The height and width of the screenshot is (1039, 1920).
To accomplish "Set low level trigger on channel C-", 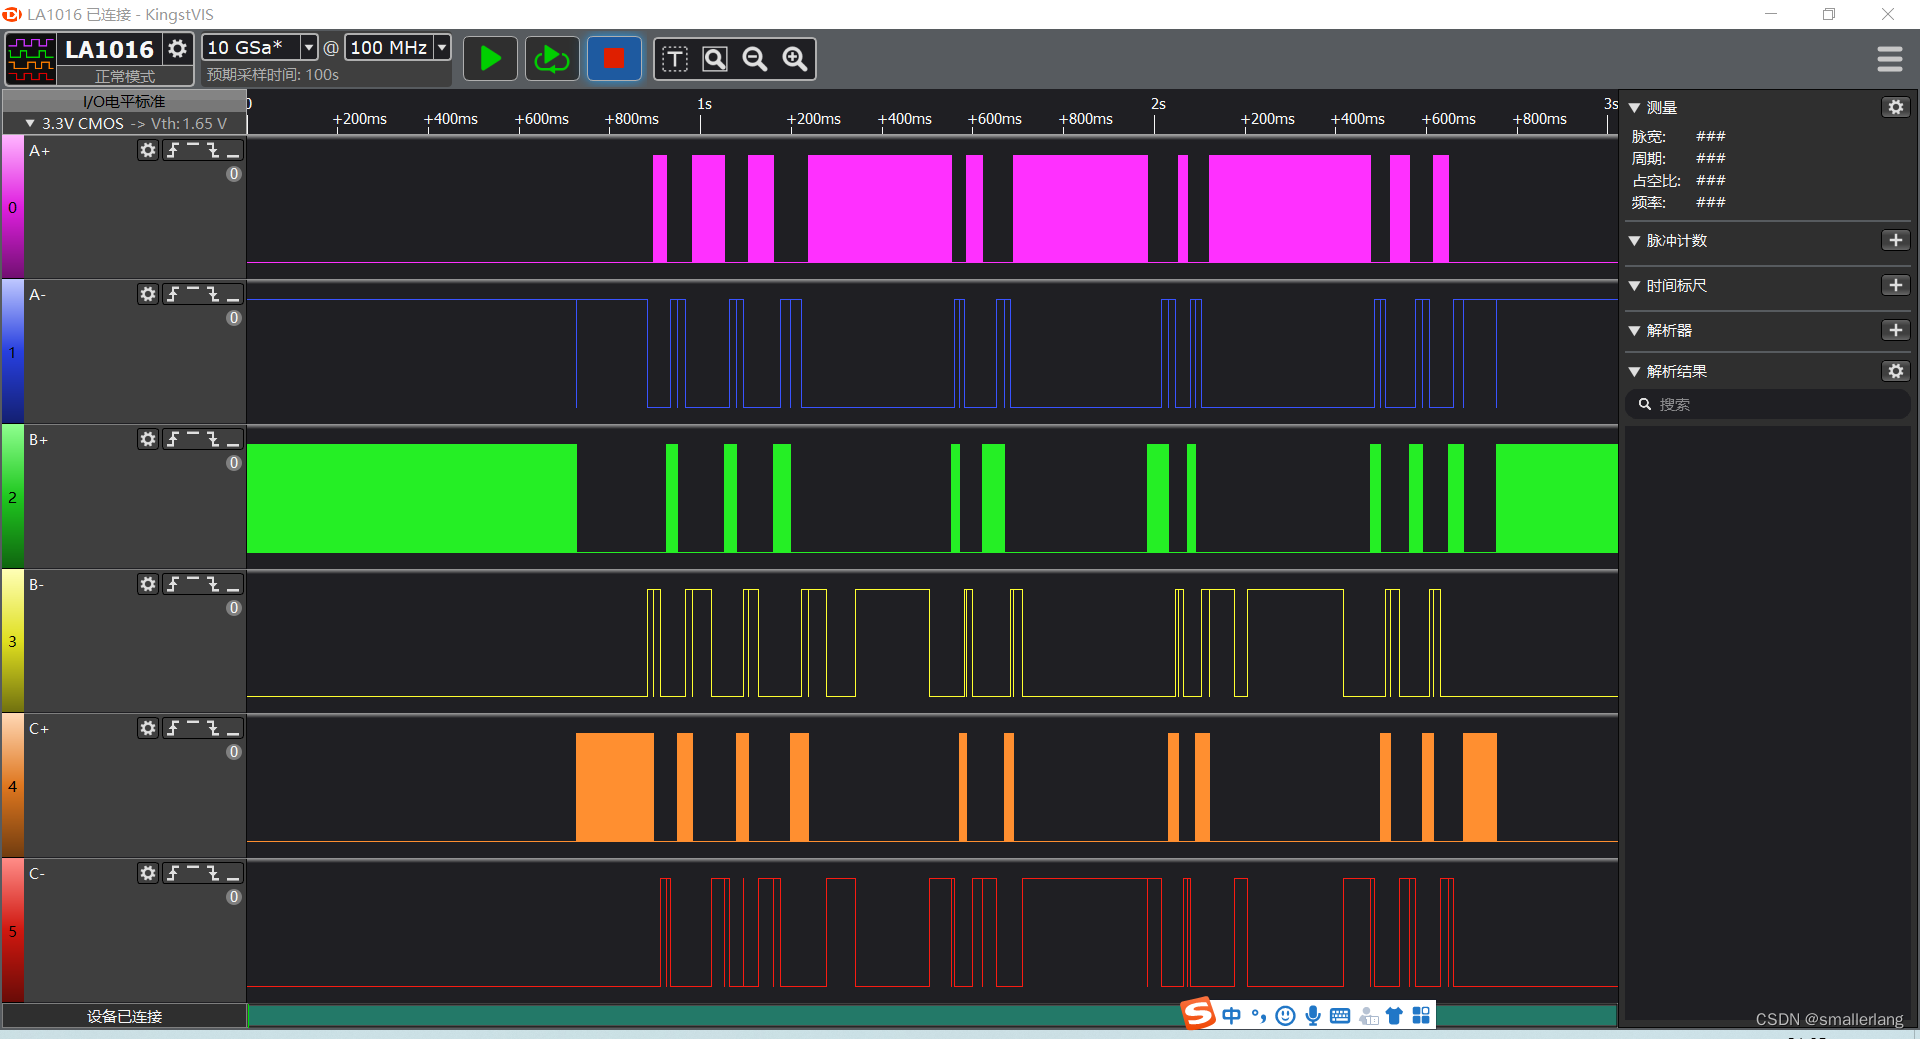I will [233, 873].
